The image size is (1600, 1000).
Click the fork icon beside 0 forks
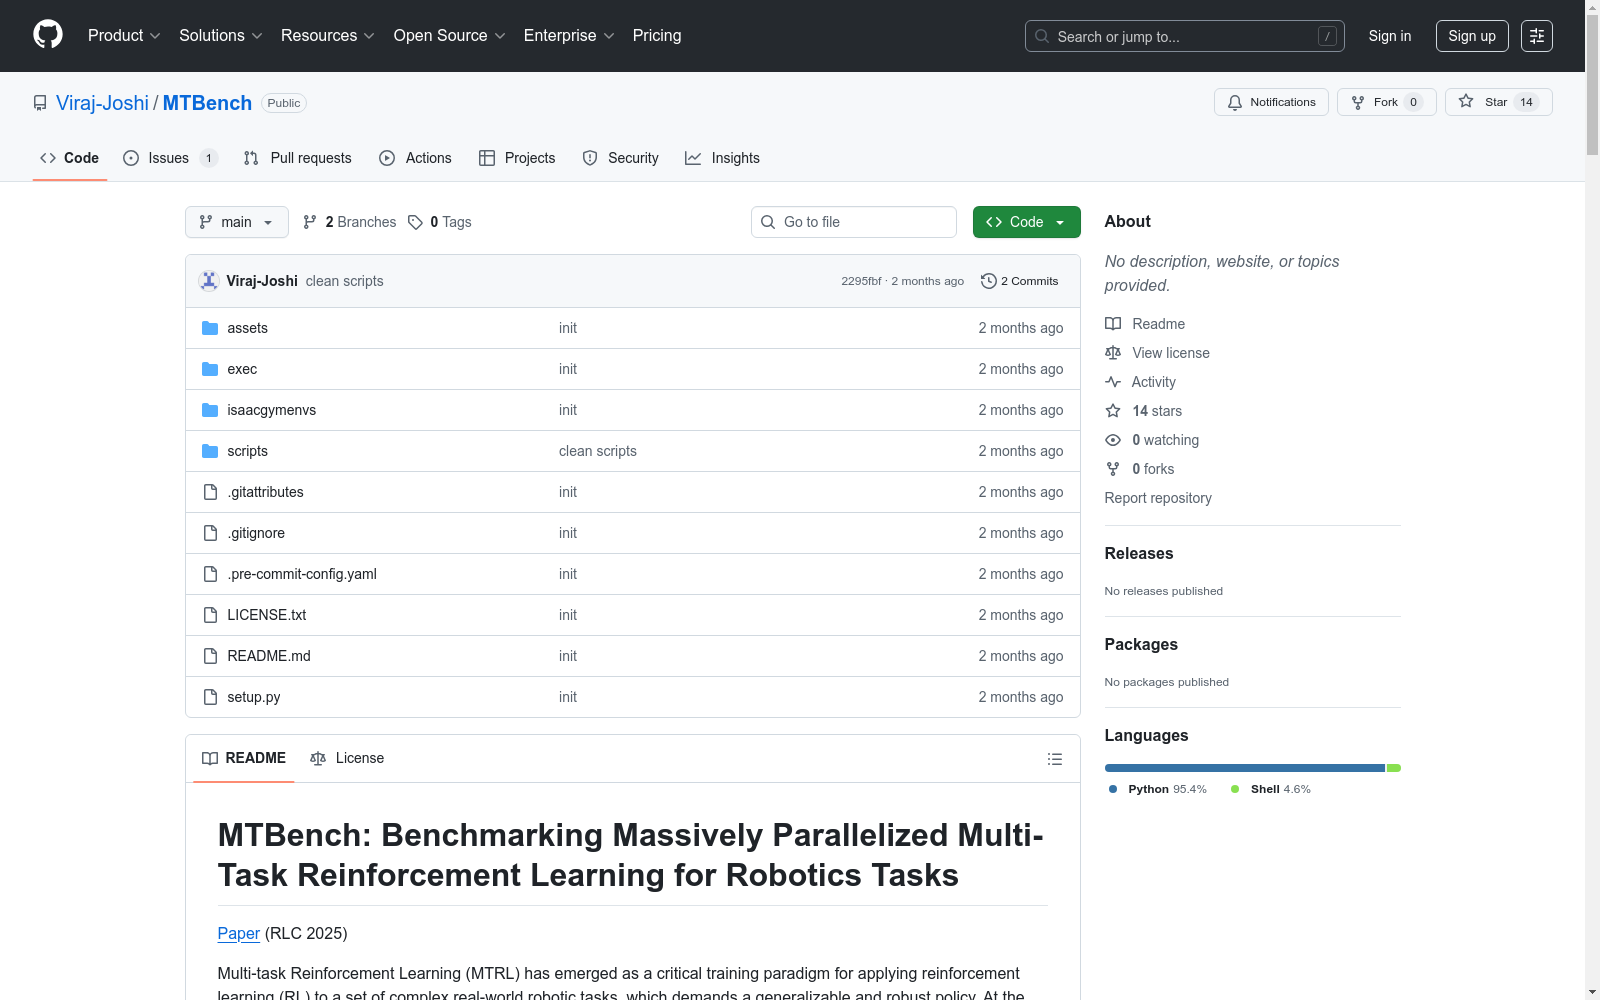(1113, 469)
